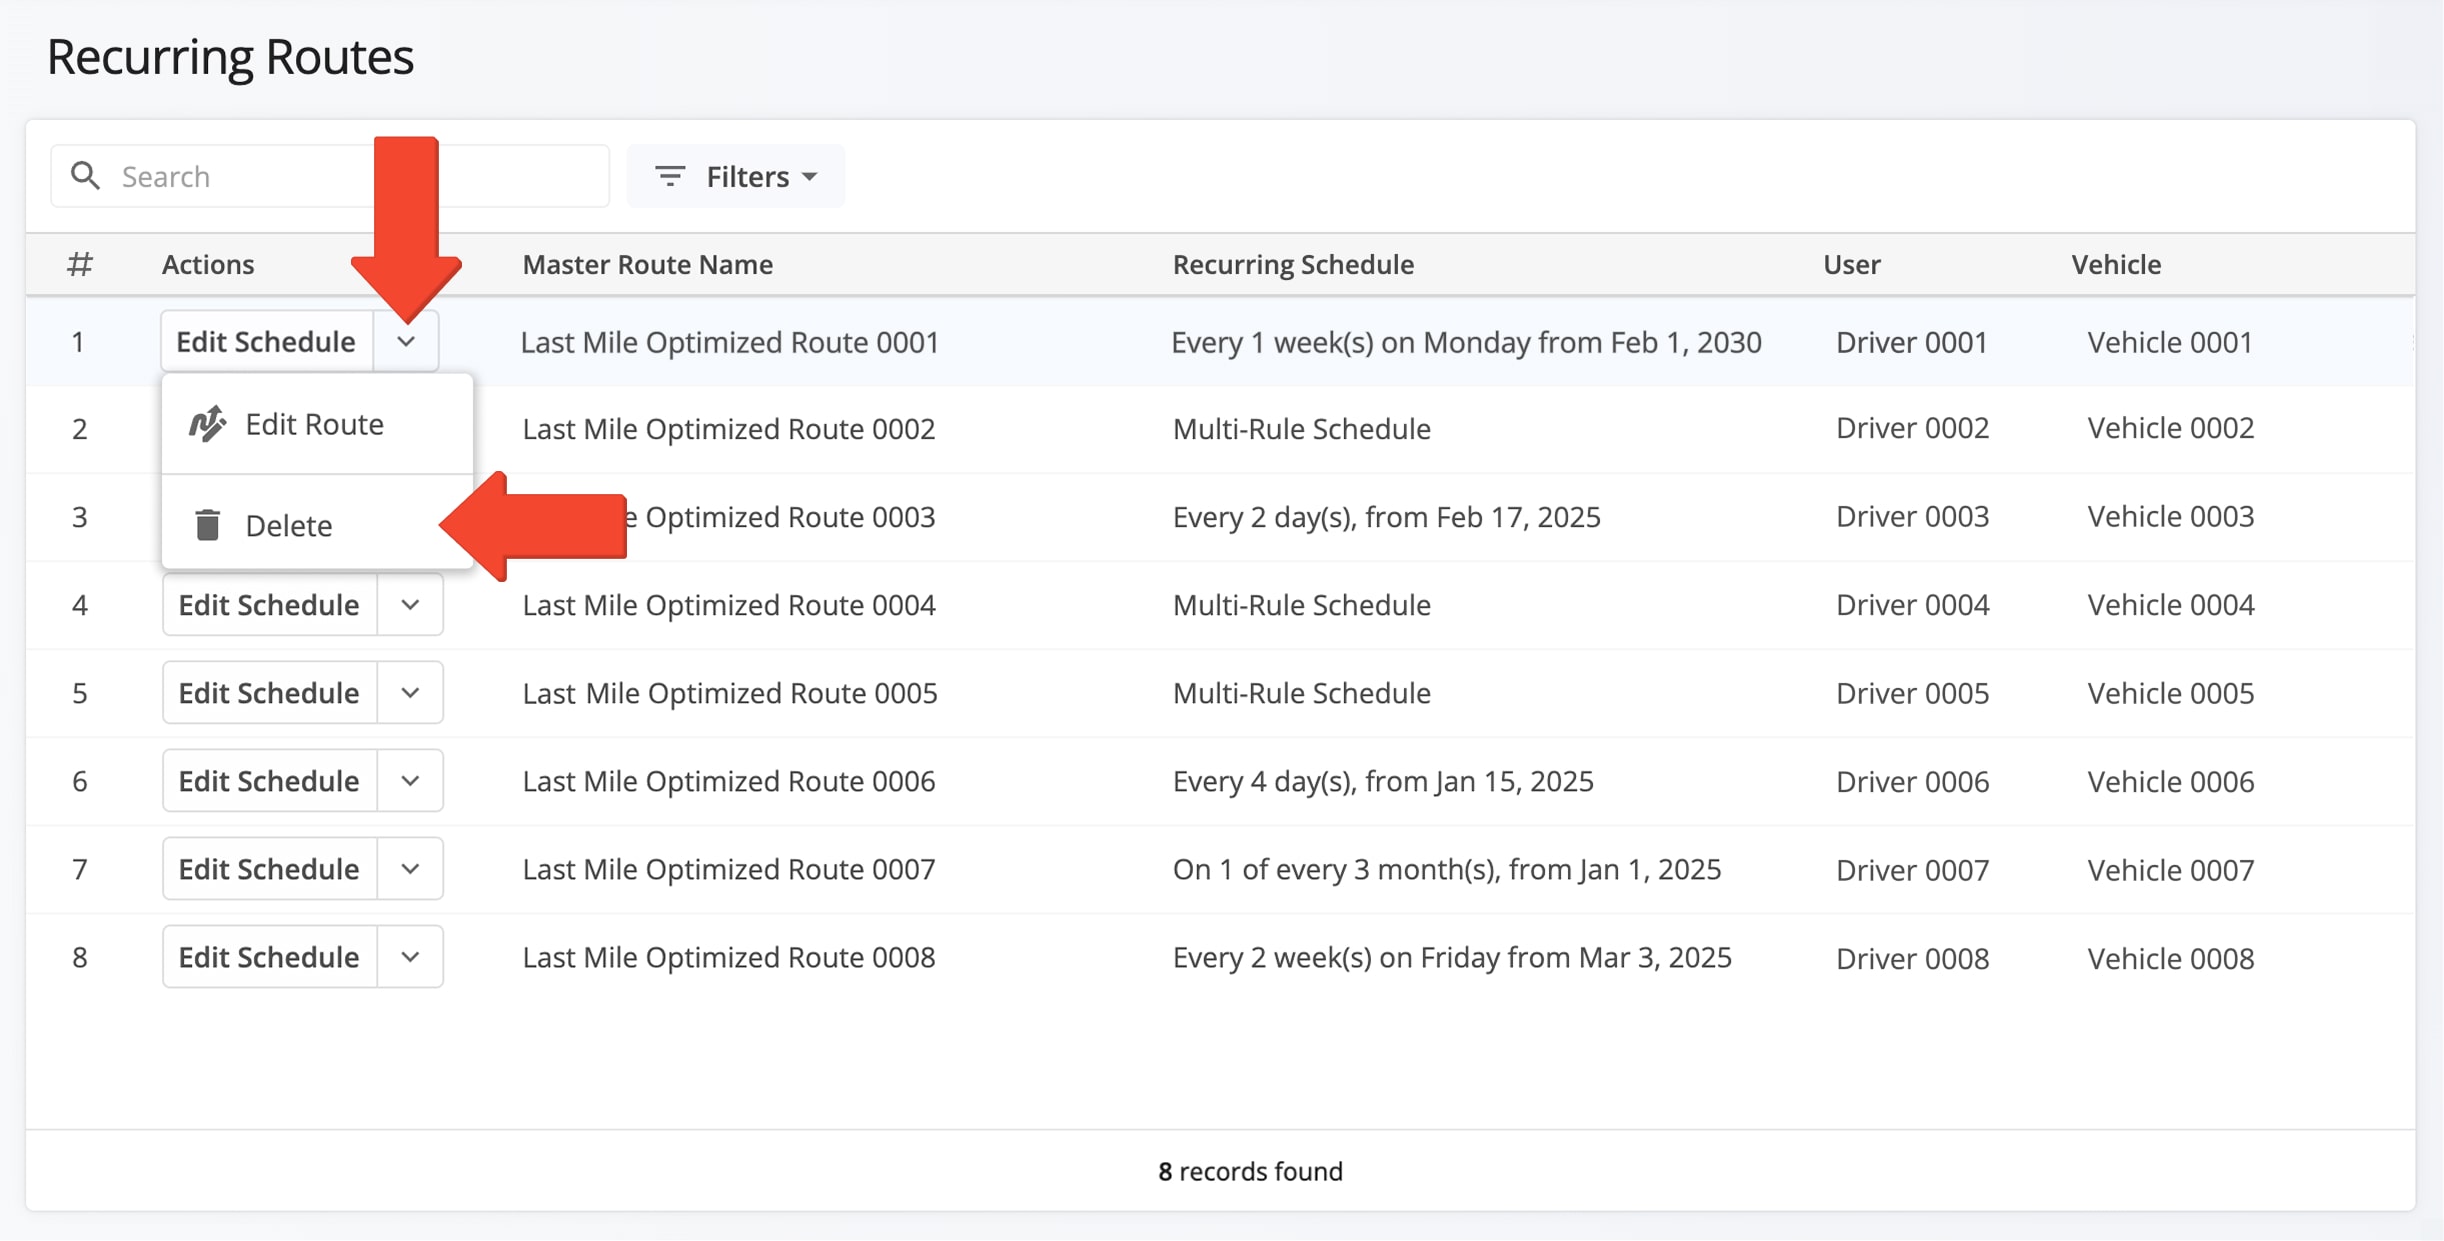Screen dimensions: 2444x1241
Task: Click the Recurring Schedule column header
Action: click(x=1293, y=264)
